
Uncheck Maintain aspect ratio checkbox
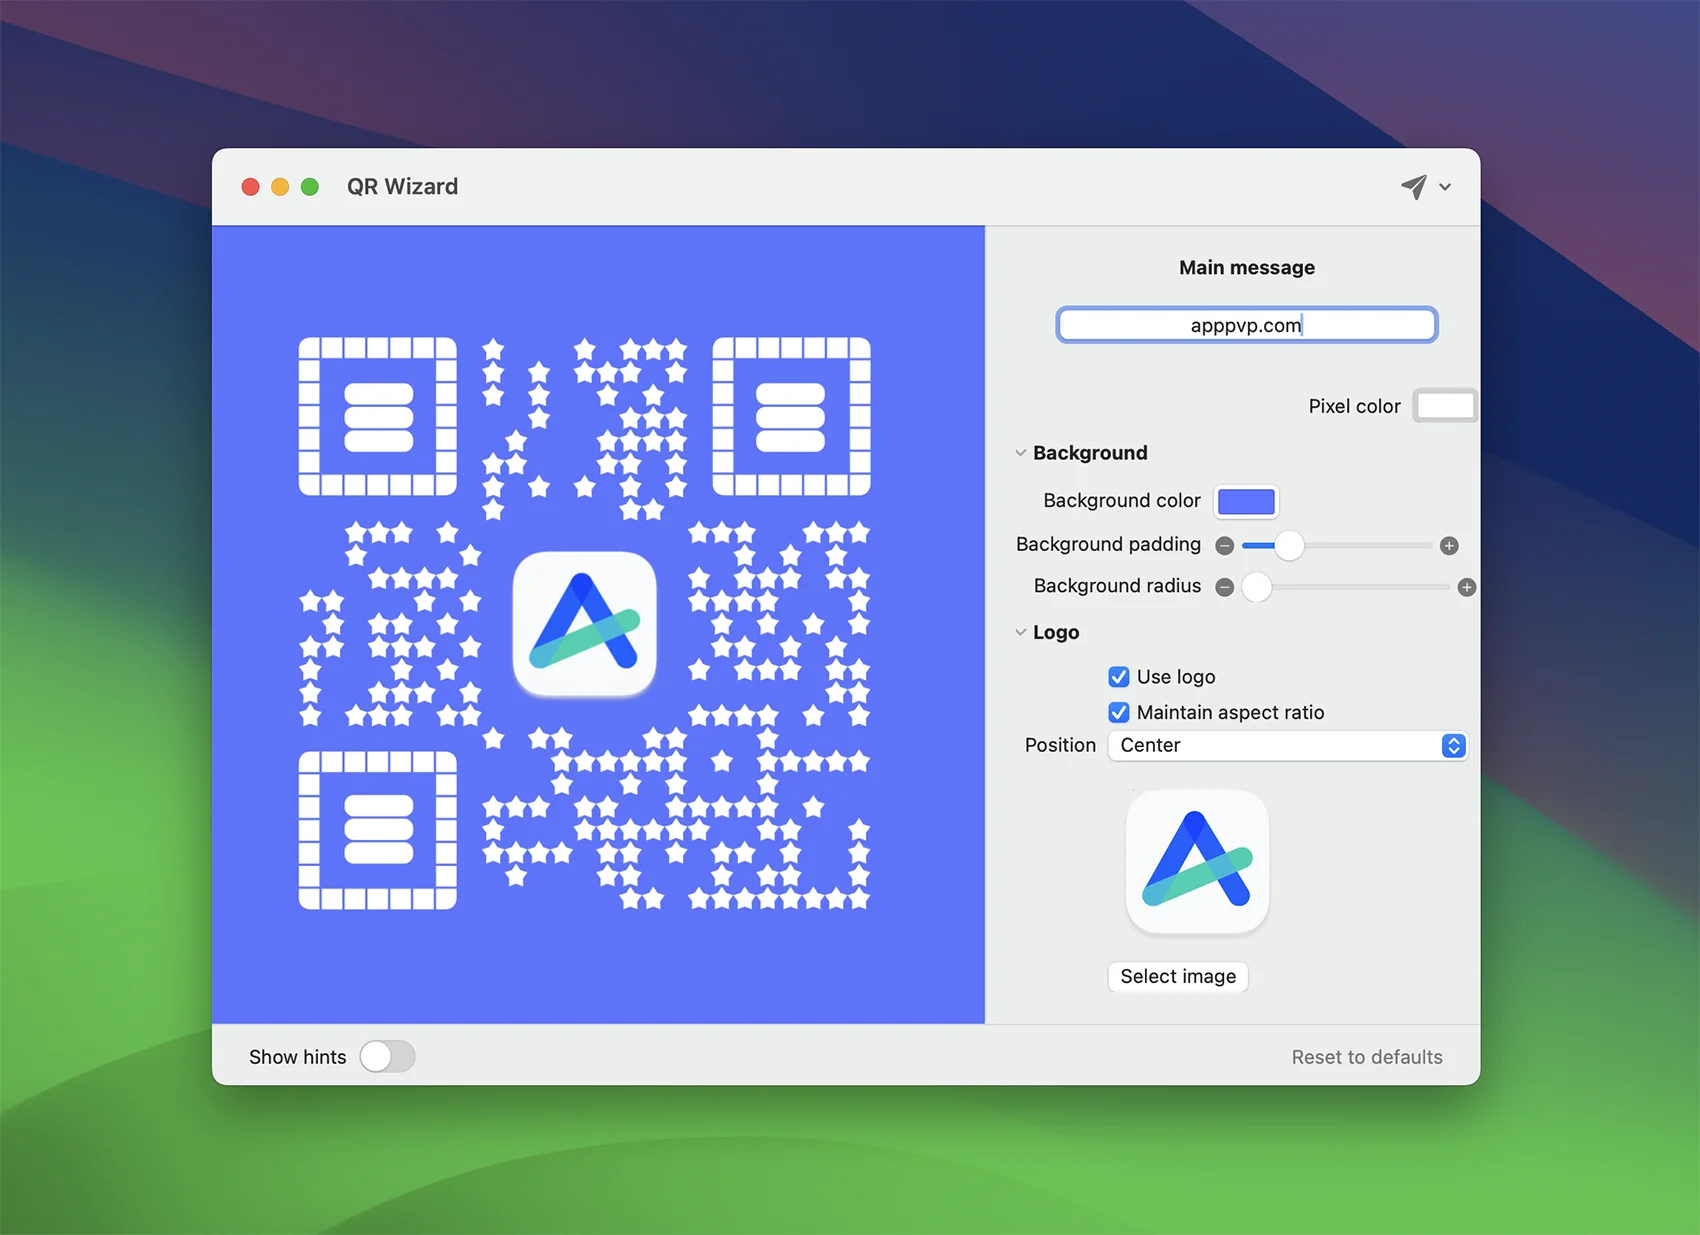(x=1119, y=712)
